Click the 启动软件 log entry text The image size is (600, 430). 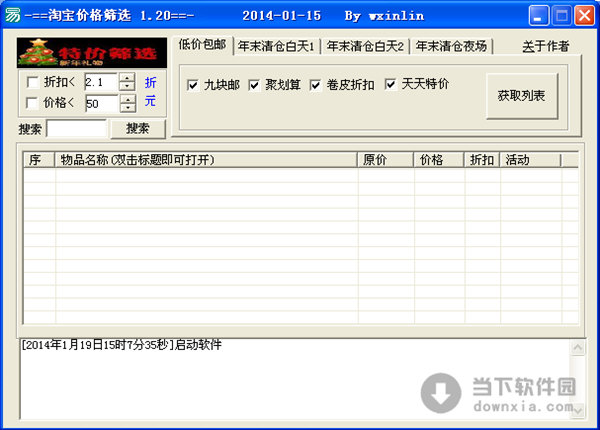coord(198,345)
